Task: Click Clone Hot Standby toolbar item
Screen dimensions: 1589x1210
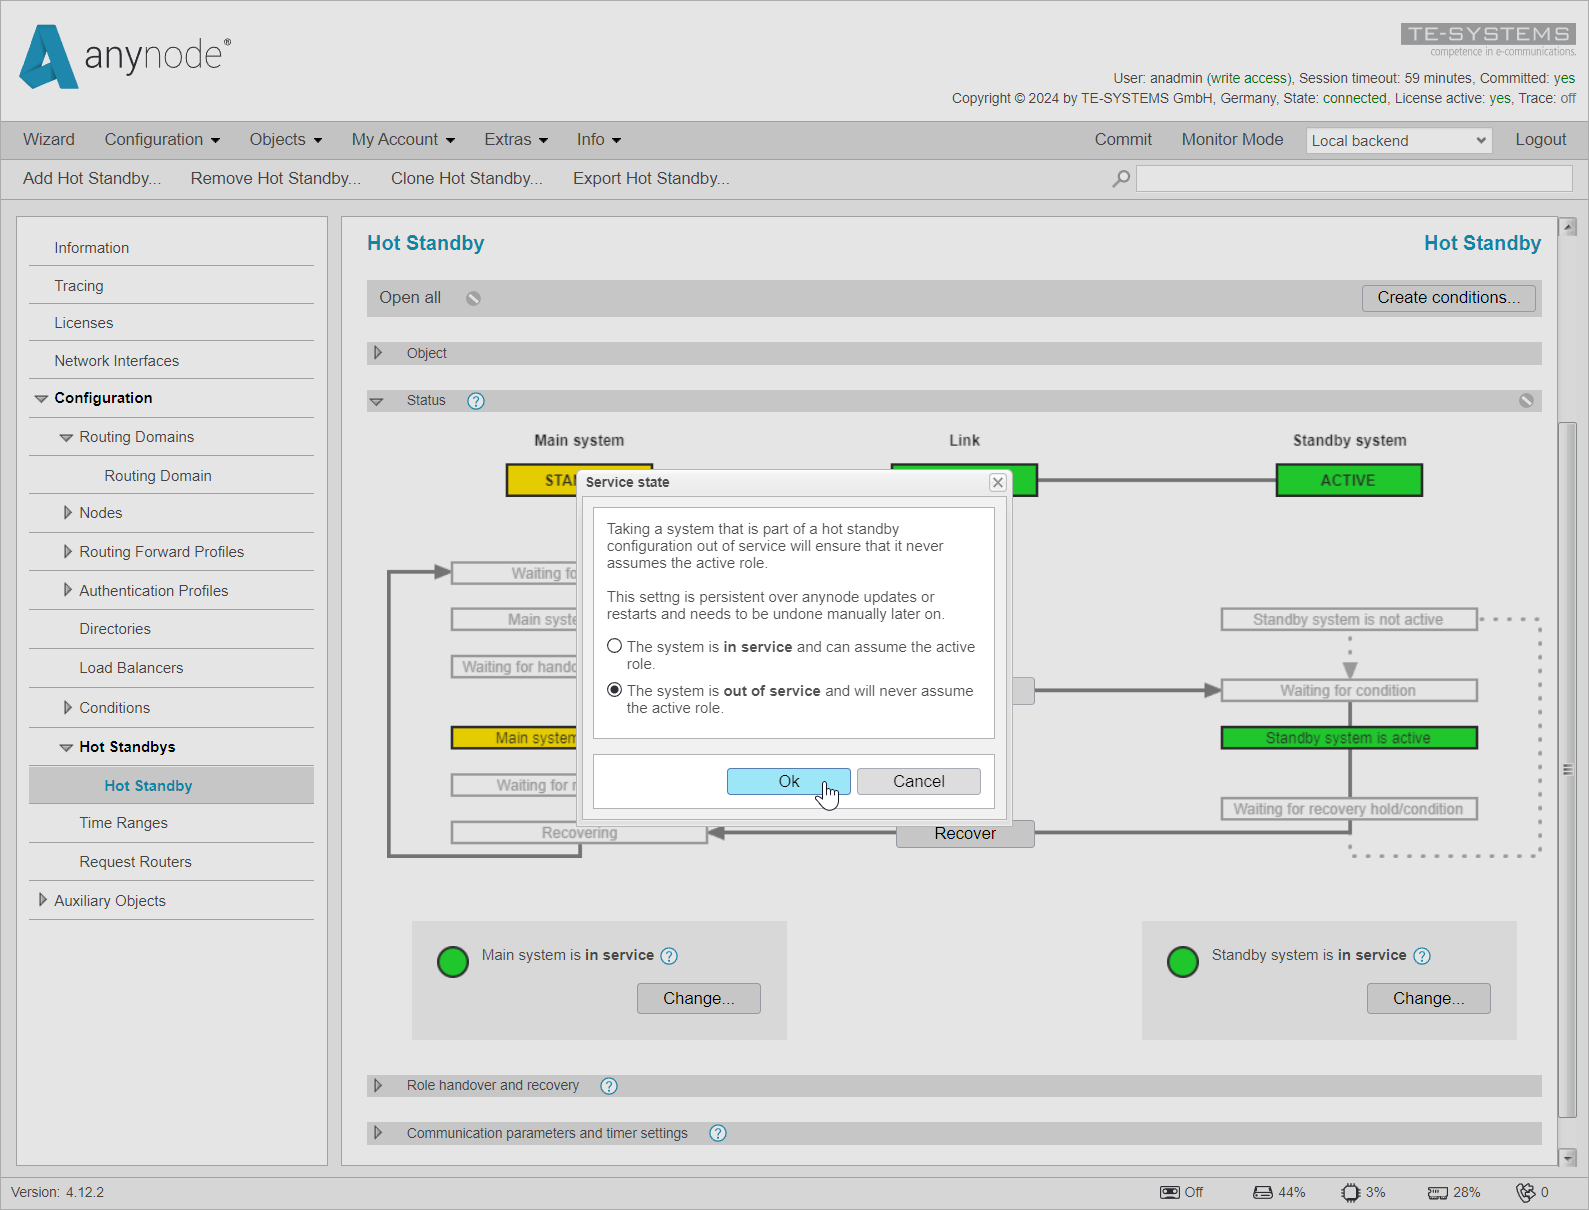Action: pyautogui.click(x=467, y=178)
